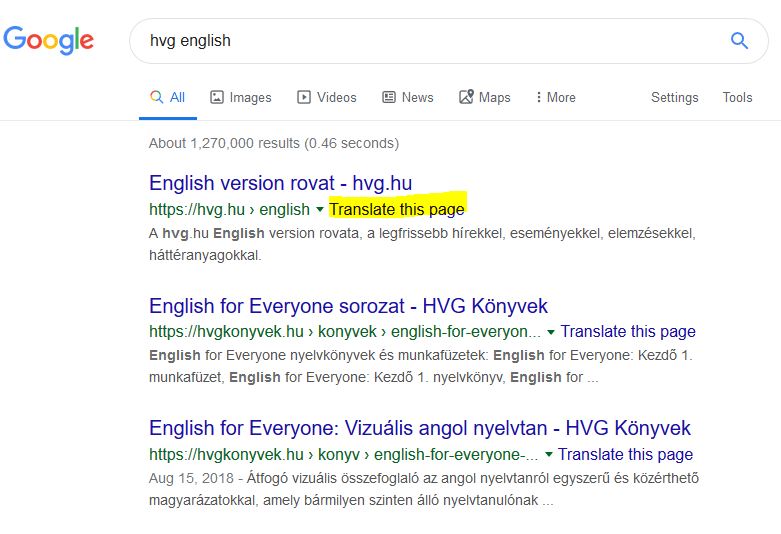Open search Tools

coord(737,97)
